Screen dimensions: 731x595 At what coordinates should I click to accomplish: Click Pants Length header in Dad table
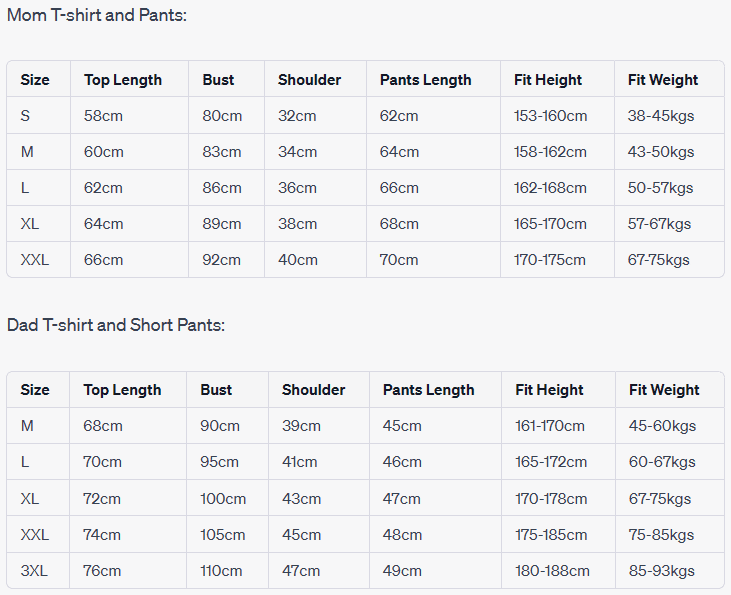click(429, 390)
